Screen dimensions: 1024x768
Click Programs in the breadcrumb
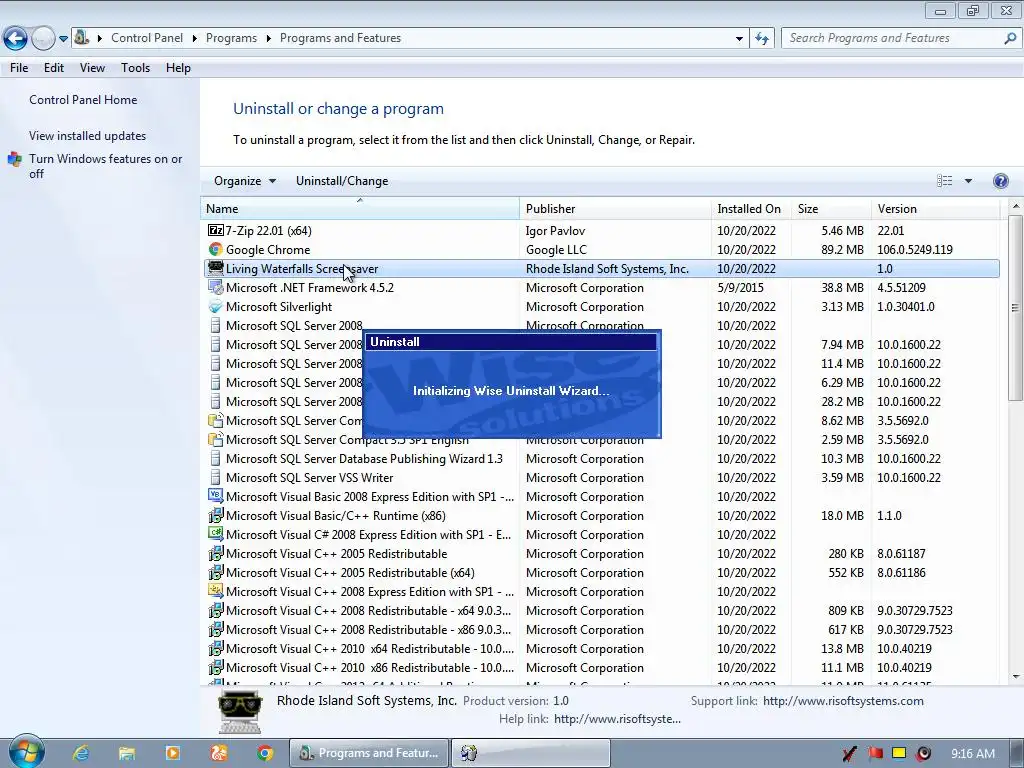click(231, 38)
